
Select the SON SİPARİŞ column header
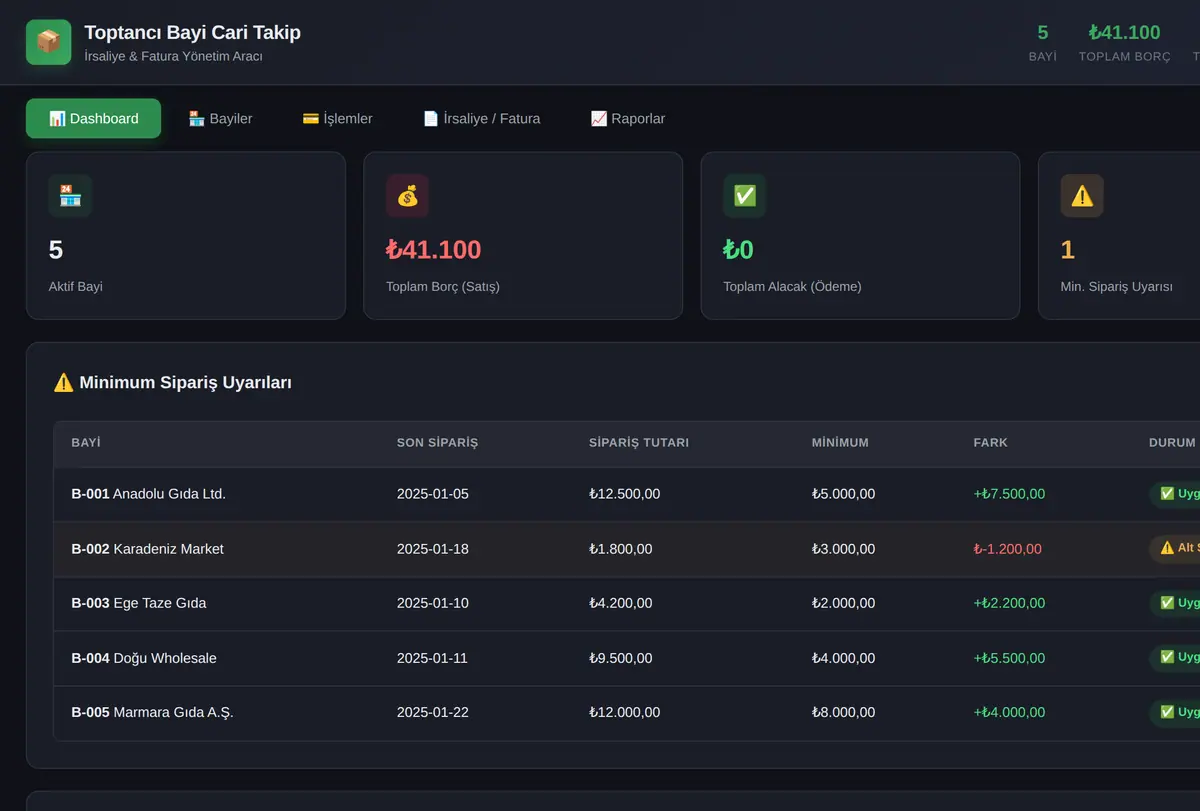pyautogui.click(x=437, y=442)
